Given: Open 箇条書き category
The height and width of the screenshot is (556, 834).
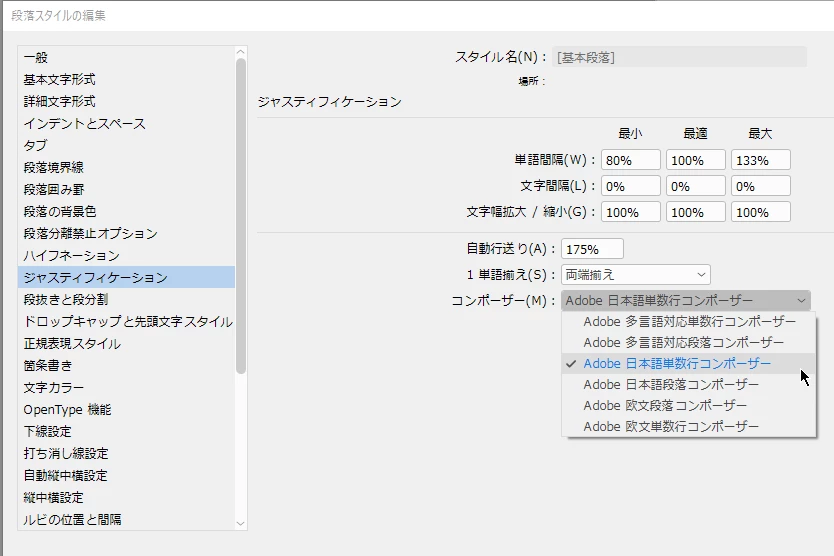Looking at the screenshot, I should [x=126, y=365].
